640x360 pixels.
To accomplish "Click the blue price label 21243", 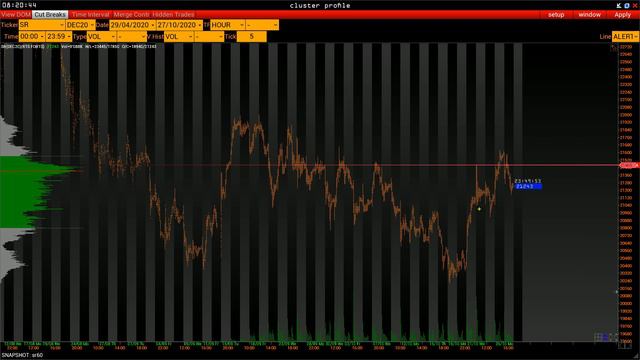I will tap(528, 186).
